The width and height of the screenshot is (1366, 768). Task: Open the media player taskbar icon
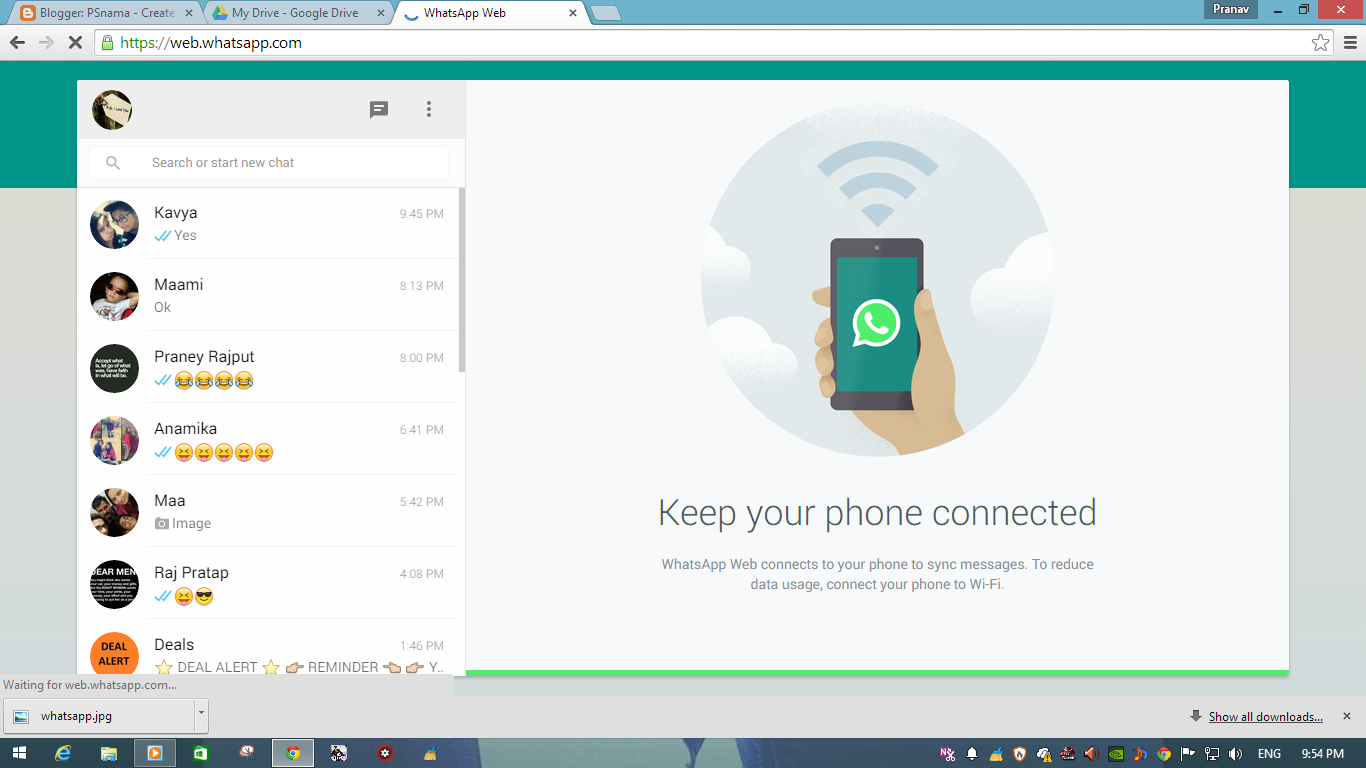[x=155, y=753]
